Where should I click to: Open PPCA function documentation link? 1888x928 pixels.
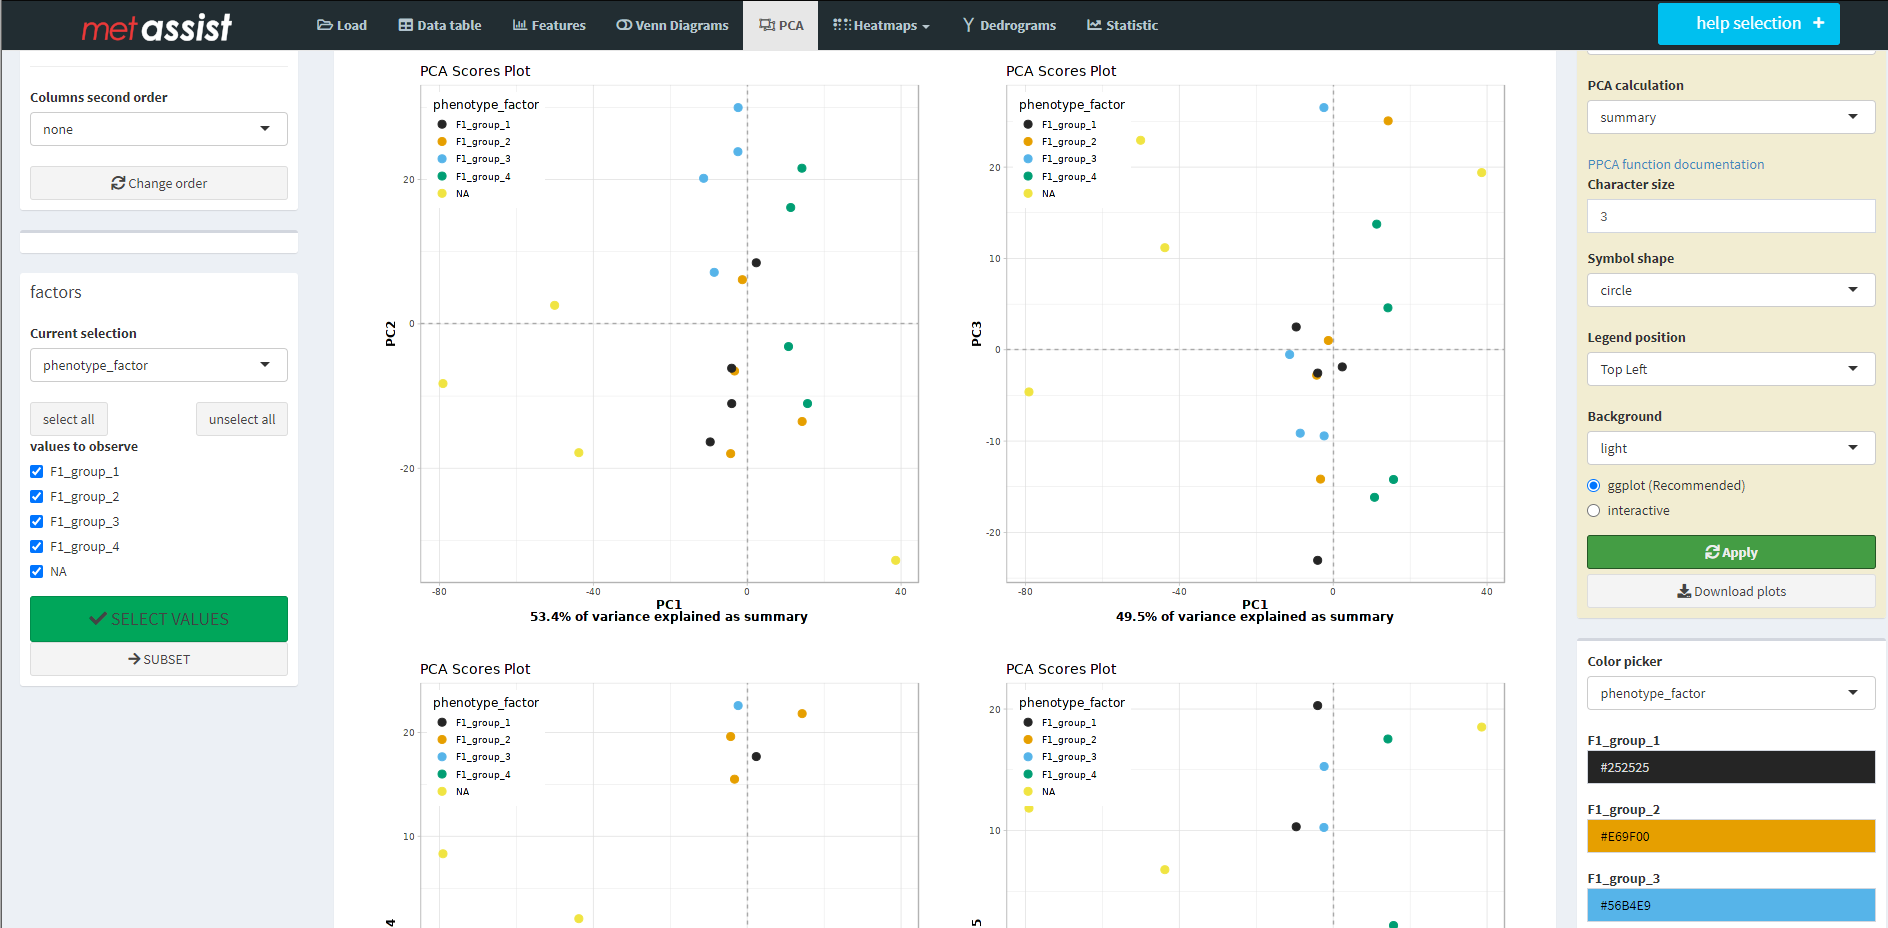(1675, 164)
